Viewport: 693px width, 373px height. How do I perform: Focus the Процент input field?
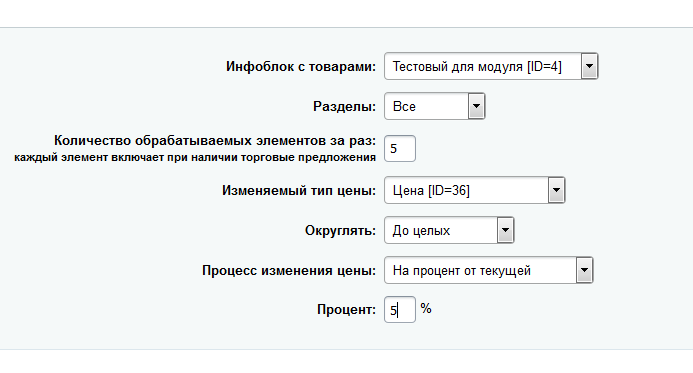(x=400, y=309)
